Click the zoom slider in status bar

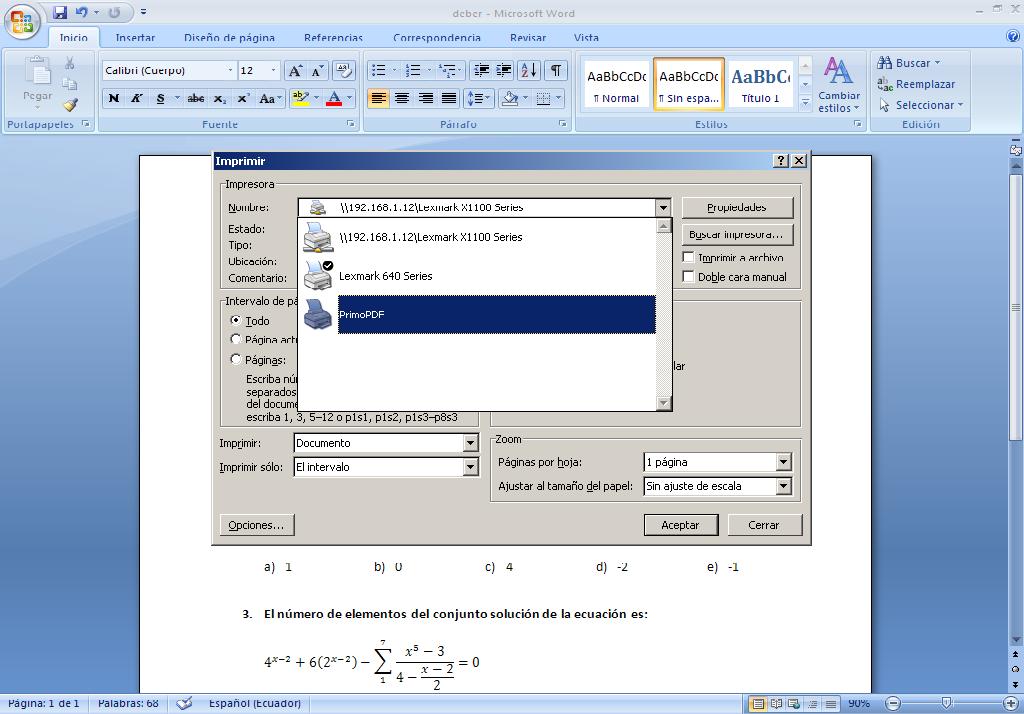pos(948,703)
